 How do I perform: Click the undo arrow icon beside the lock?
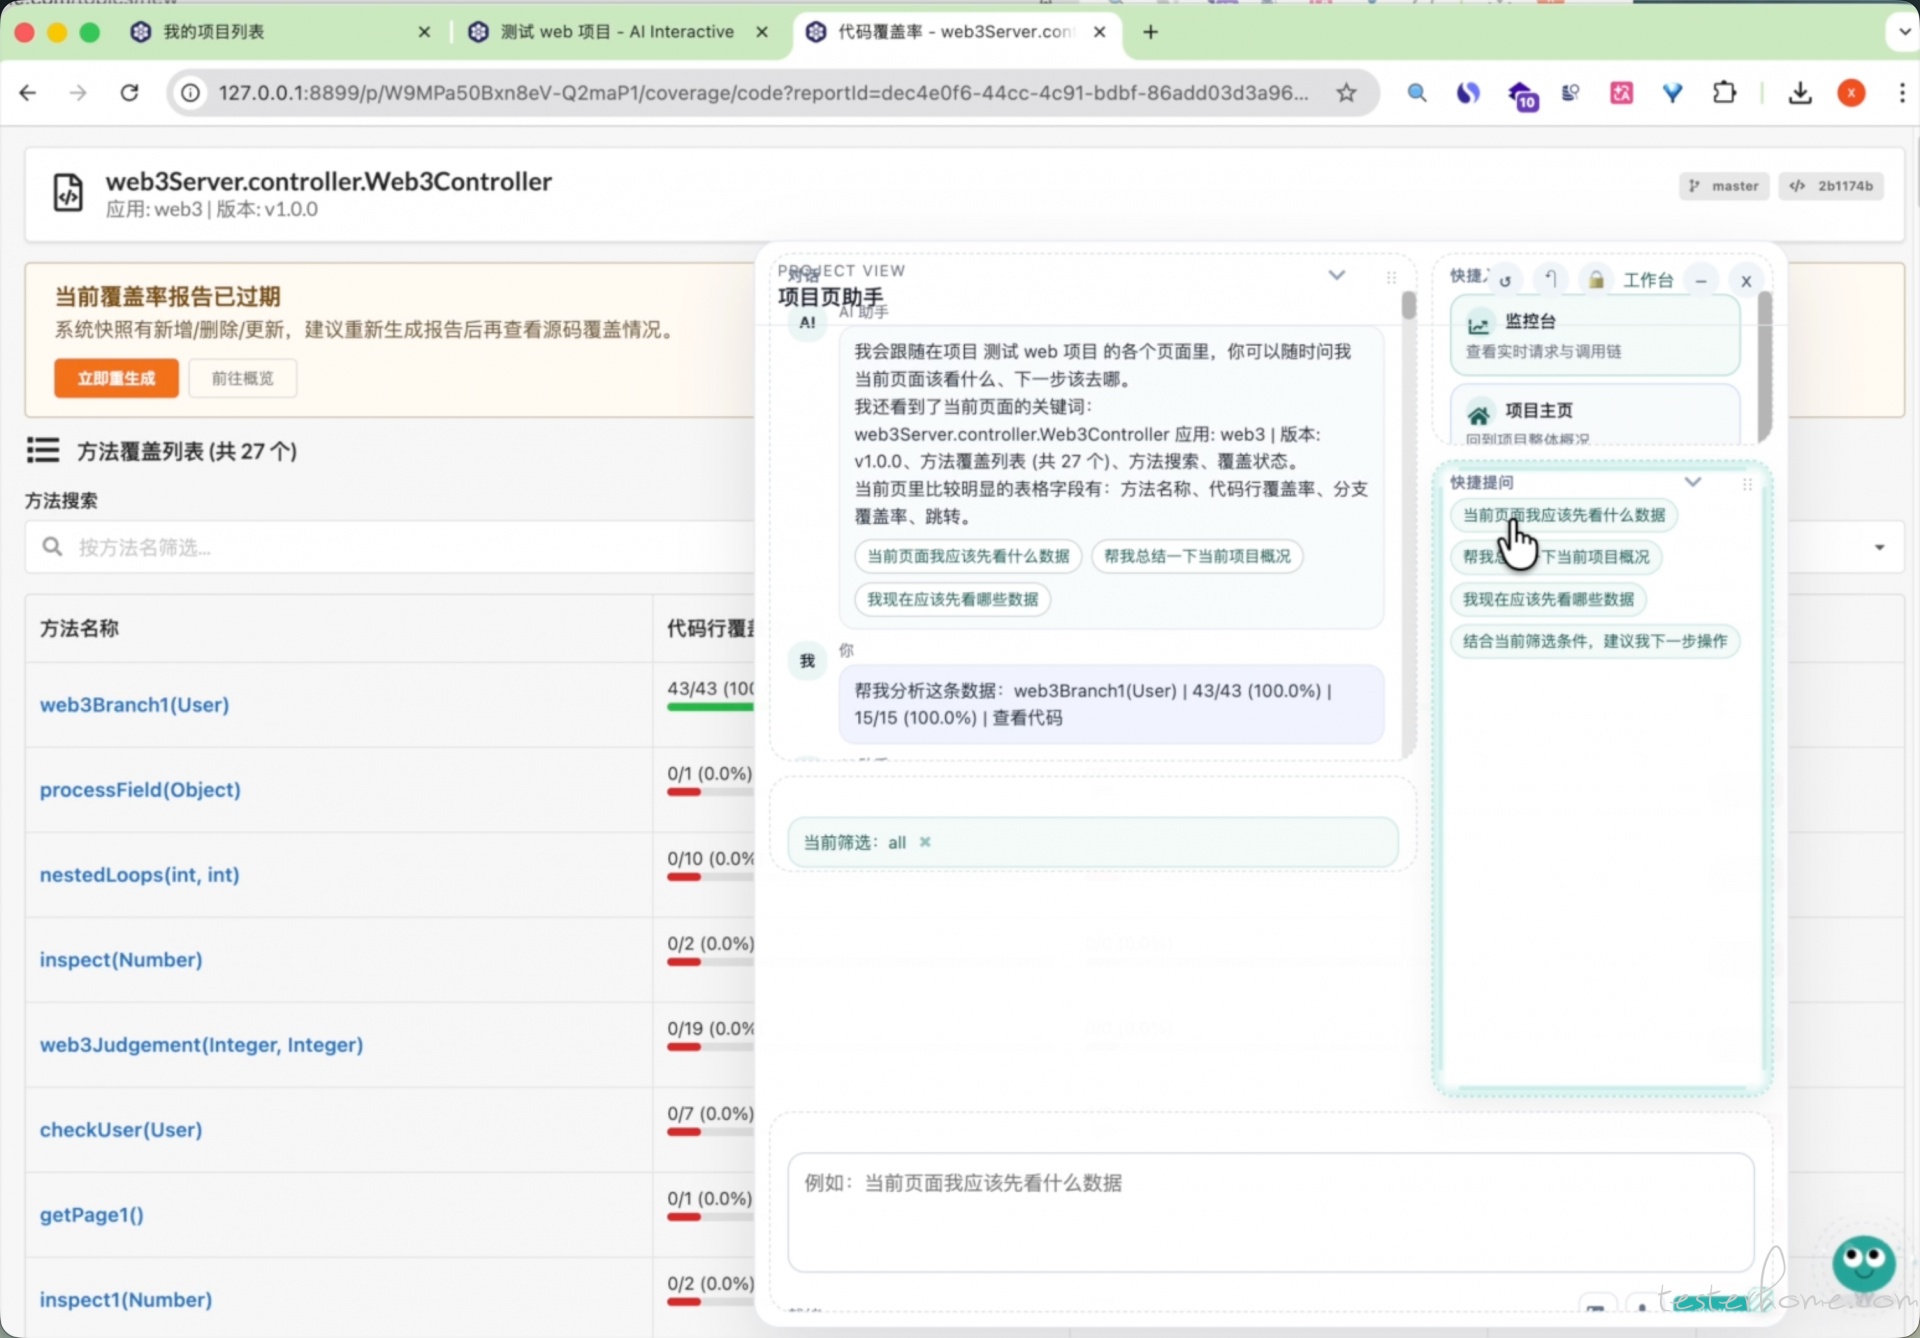pos(1550,280)
